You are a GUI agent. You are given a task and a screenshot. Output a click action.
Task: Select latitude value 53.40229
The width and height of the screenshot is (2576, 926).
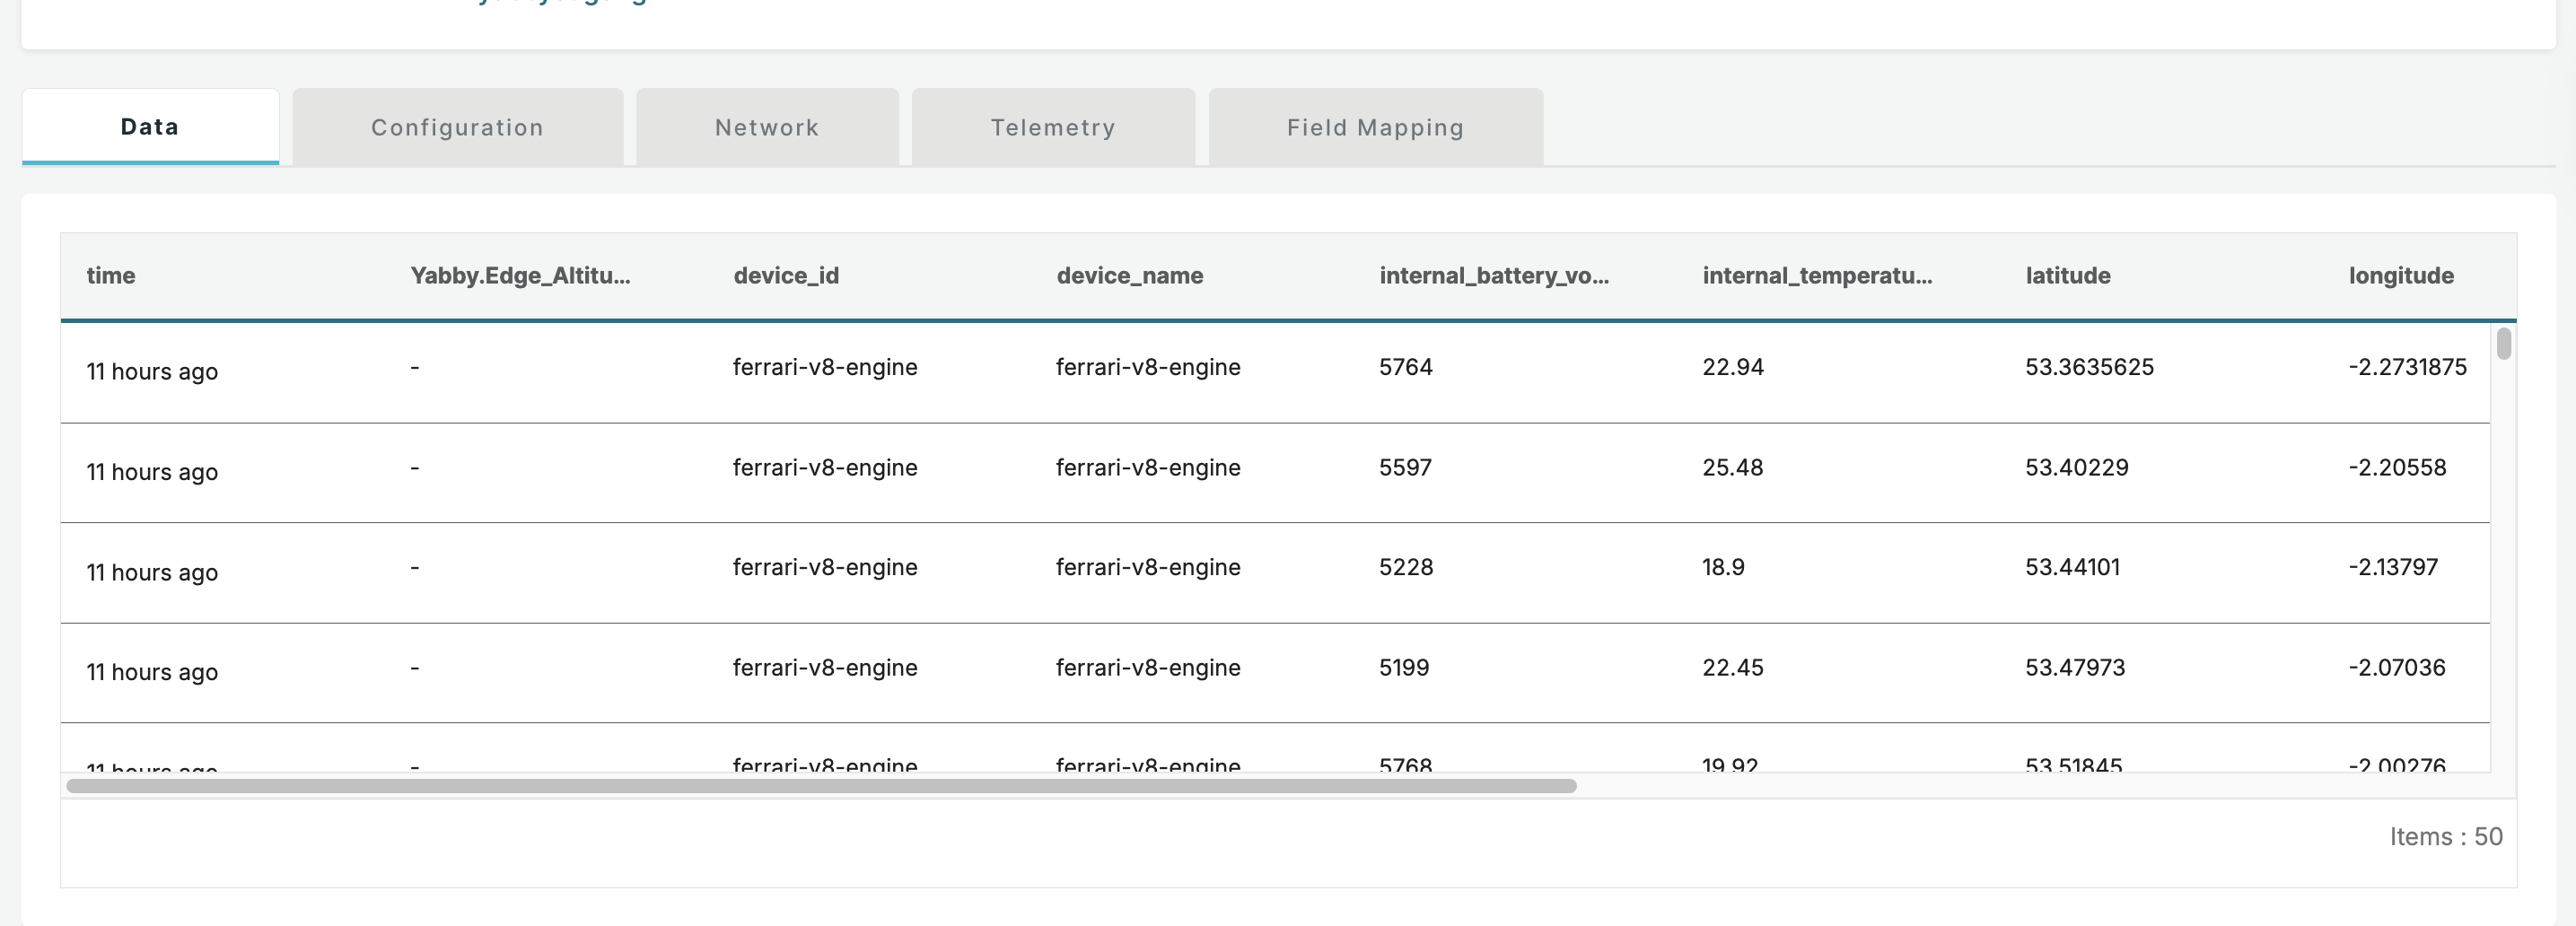[x=2076, y=467]
